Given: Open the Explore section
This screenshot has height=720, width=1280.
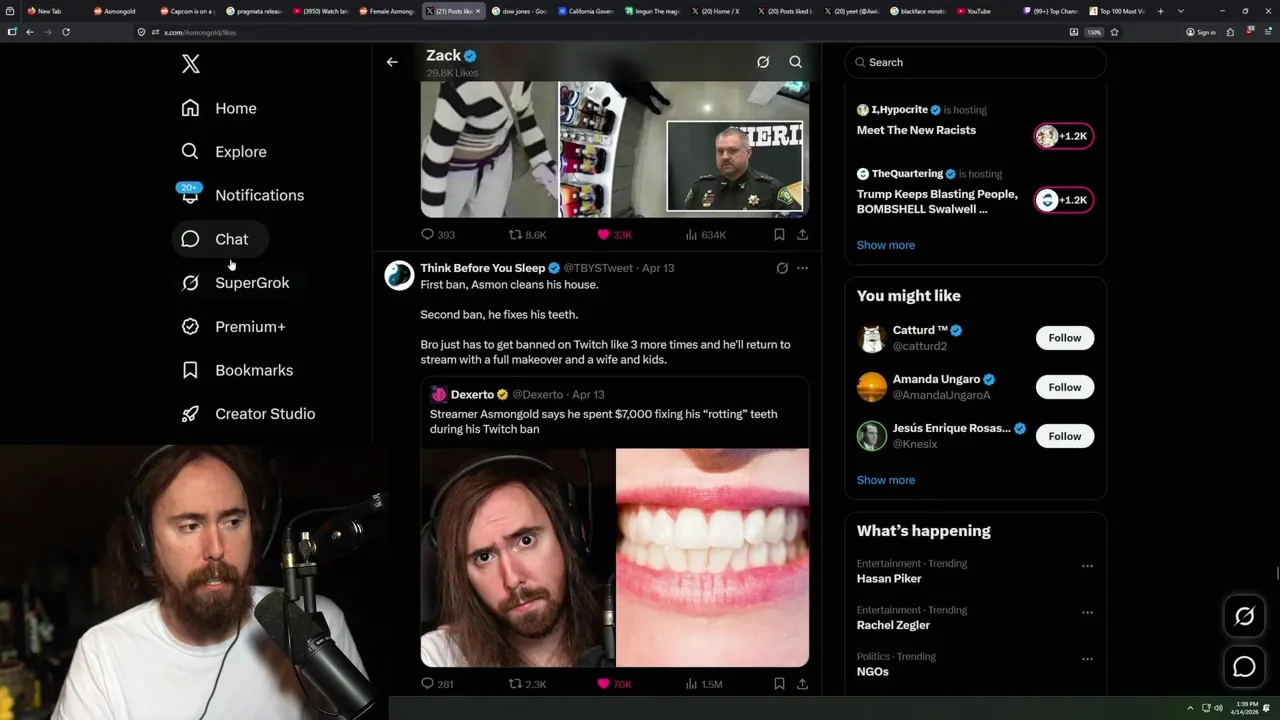Looking at the screenshot, I should [x=224, y=152].
